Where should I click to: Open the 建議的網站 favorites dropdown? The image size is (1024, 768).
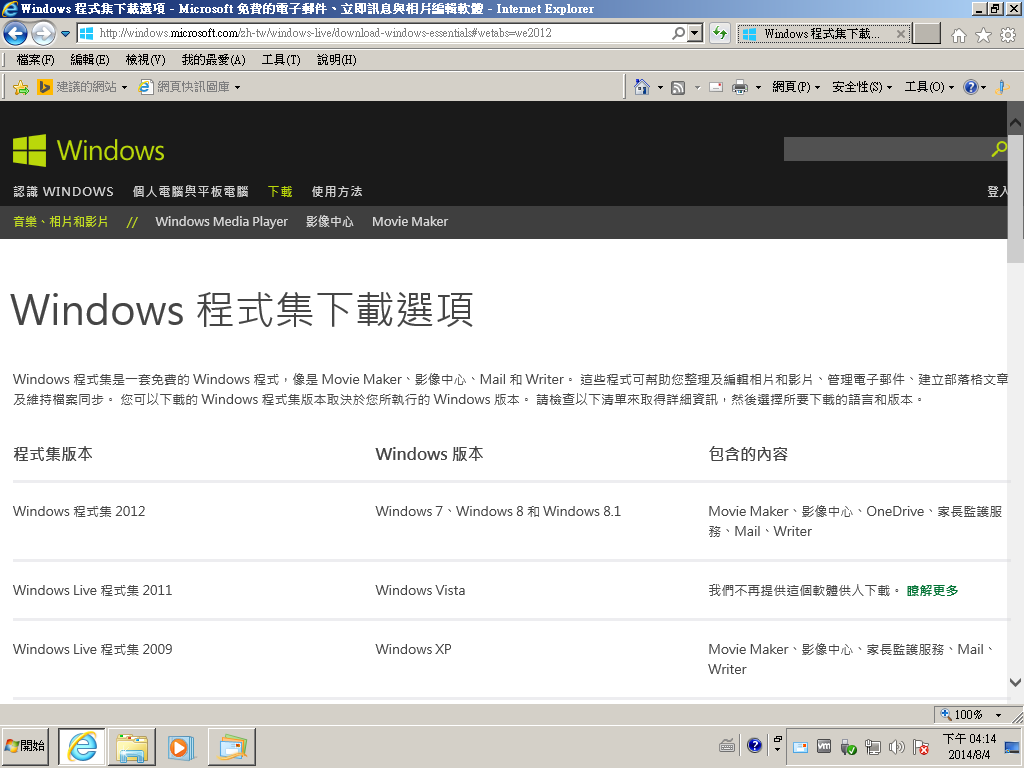pos(82,87)
